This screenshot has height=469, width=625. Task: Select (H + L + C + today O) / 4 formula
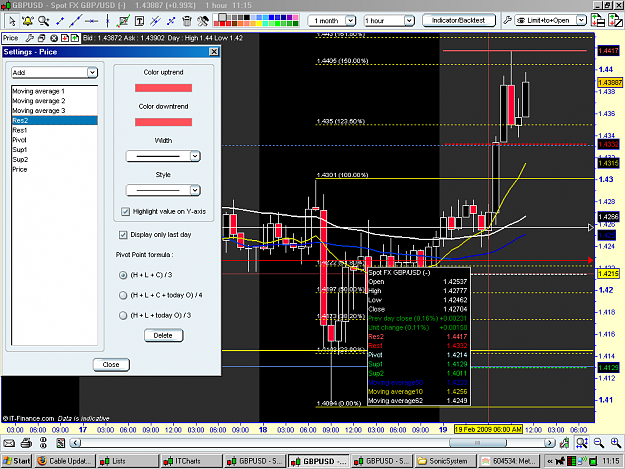(123, 295)
